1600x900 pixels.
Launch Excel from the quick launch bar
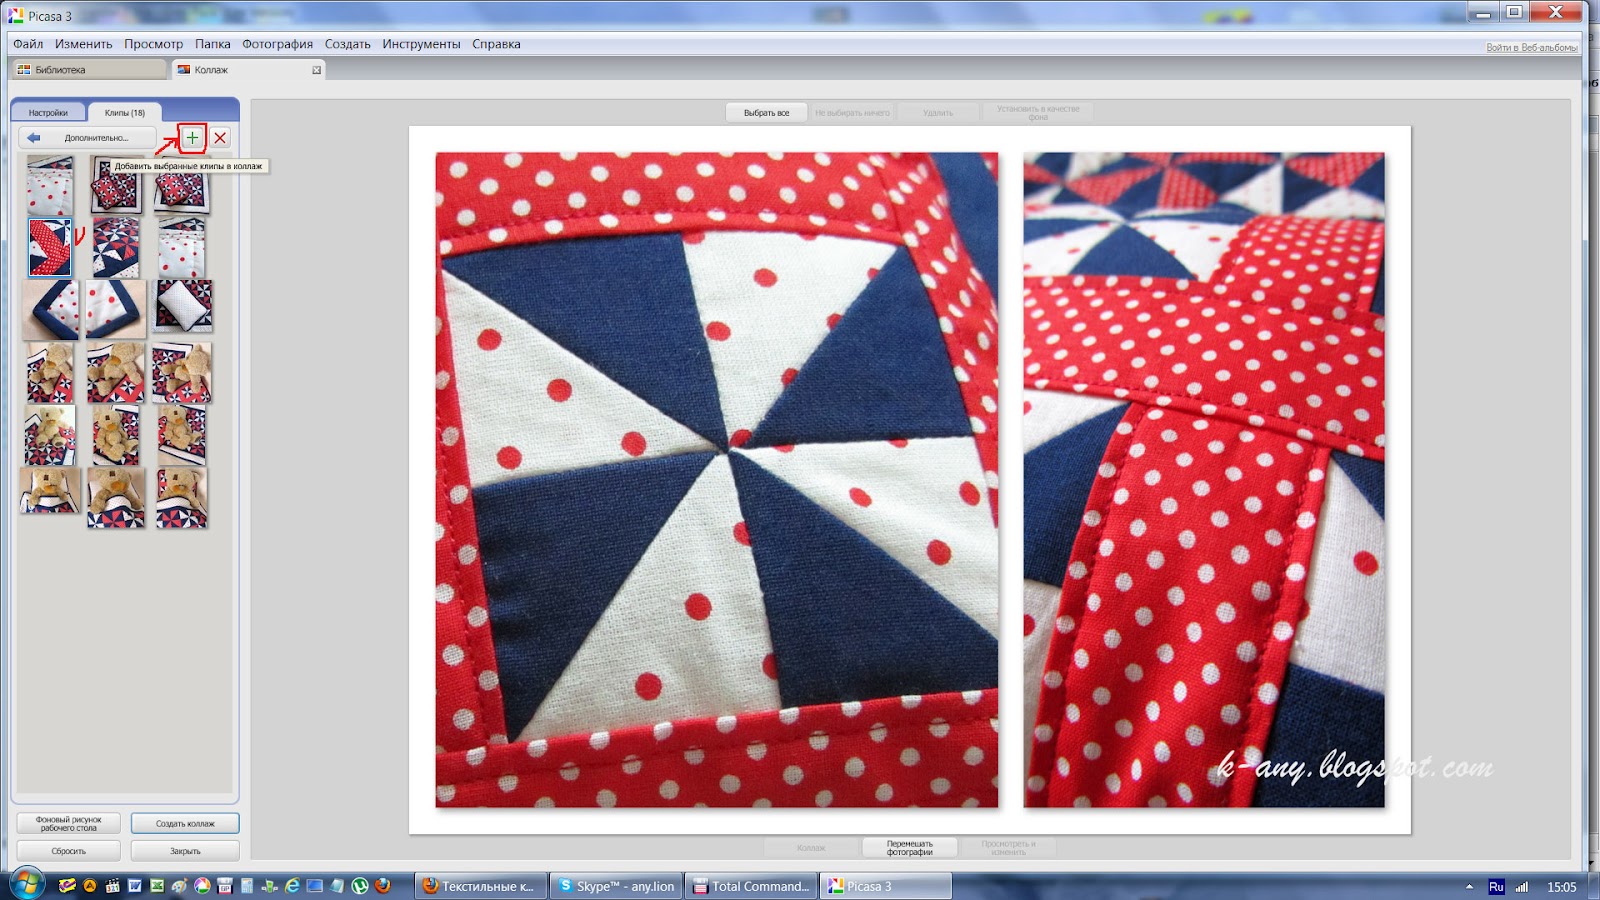157,886
